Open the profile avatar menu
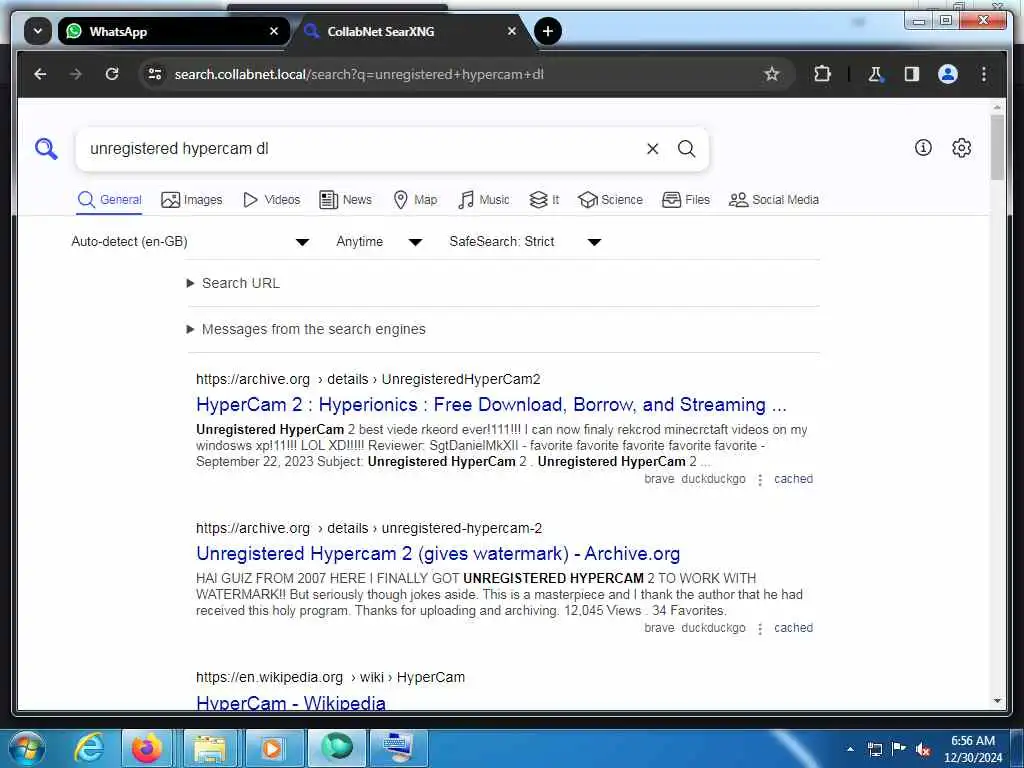Screen dimensions: 1024x768 pos(948,74)
